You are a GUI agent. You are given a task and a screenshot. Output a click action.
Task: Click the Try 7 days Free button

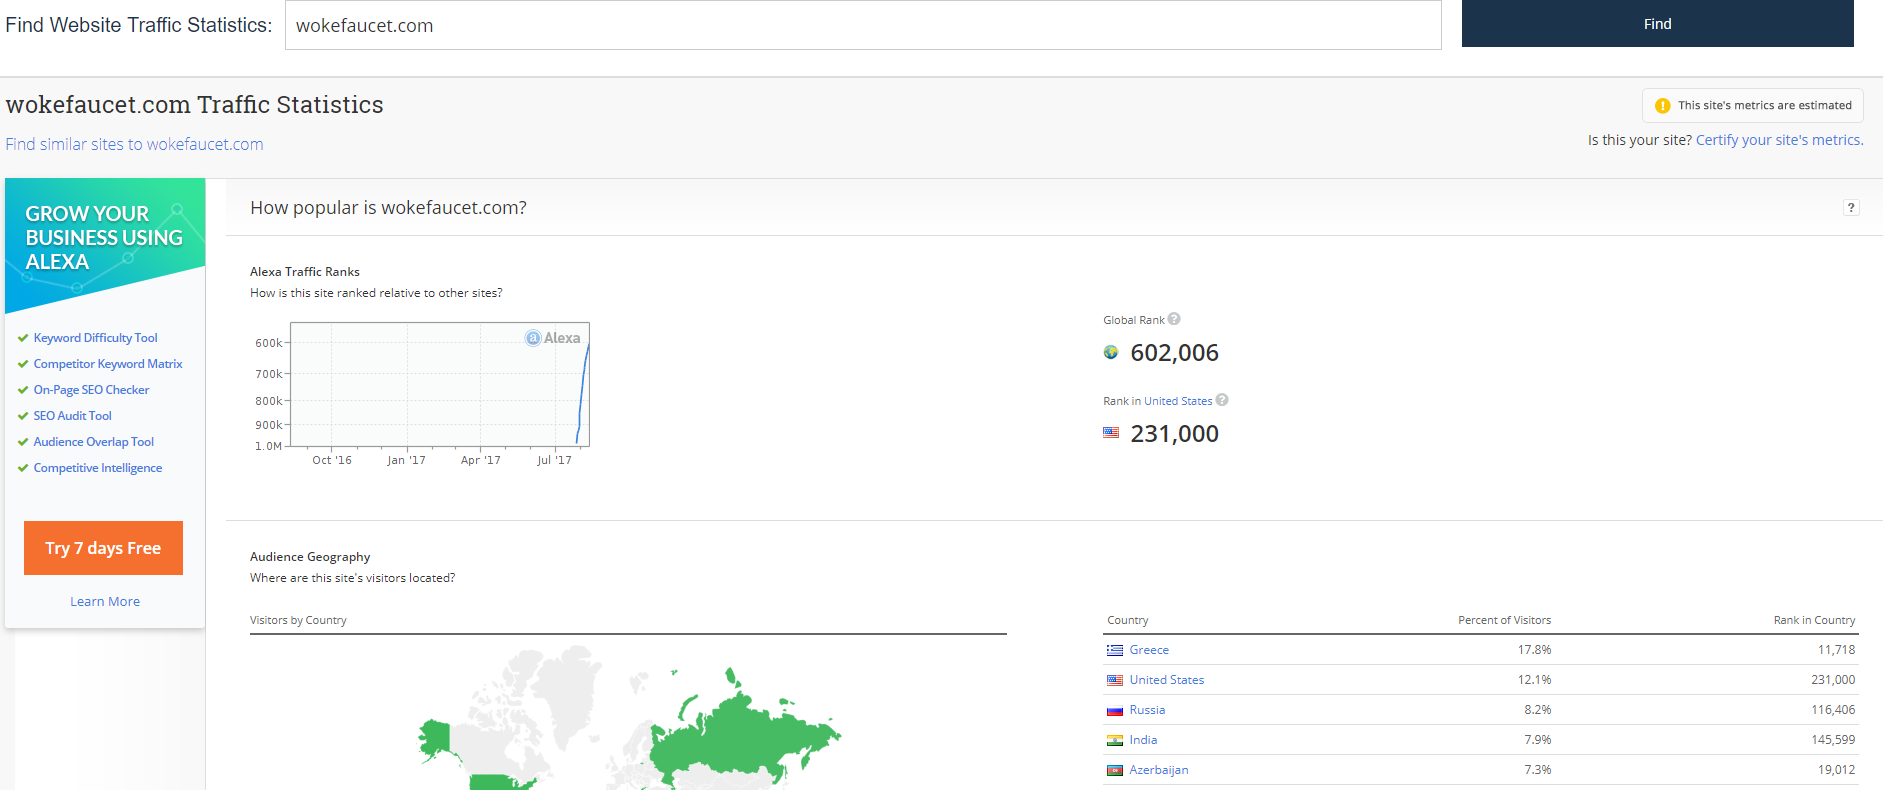pyautogui.click(x=103, y=548)
